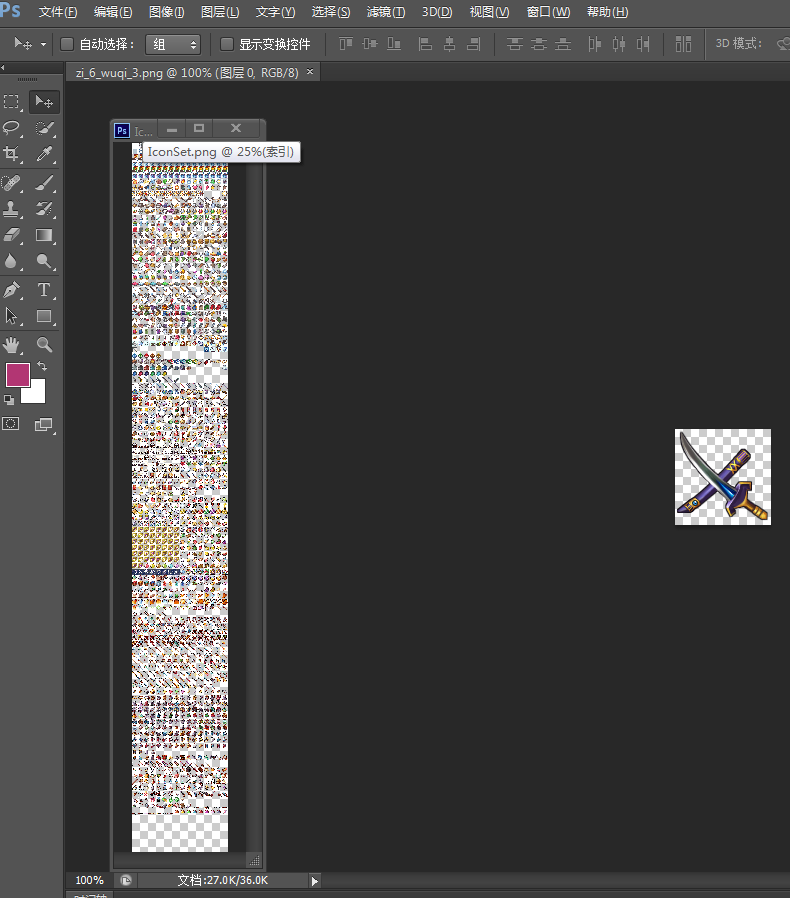Click distribute top edges icon
This screenshot has height=898, width=790.
[x=515, y=44]
